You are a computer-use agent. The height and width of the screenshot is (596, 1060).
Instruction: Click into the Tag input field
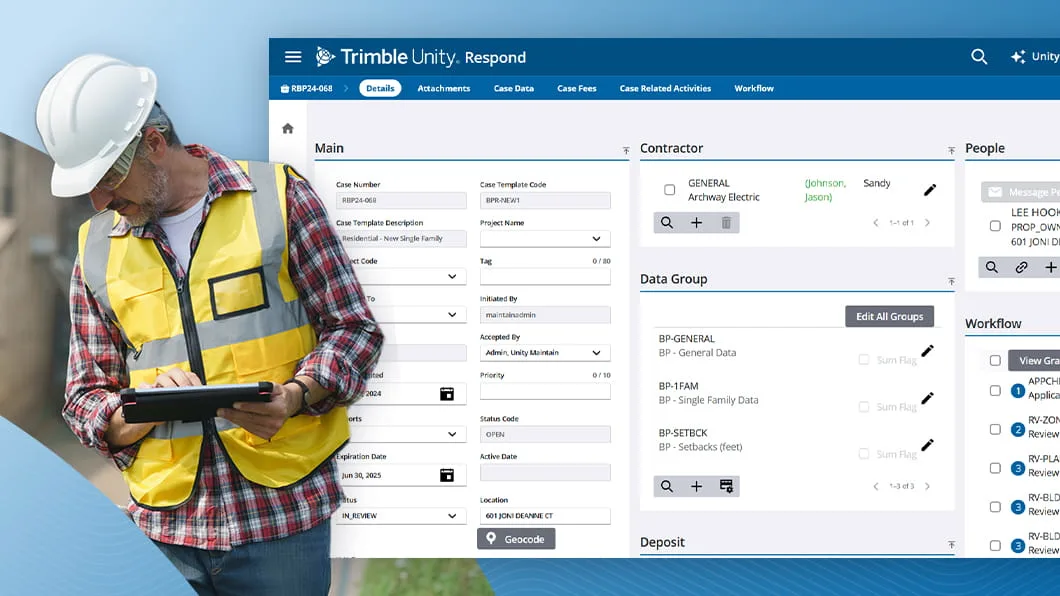click(x=545, y=276)
